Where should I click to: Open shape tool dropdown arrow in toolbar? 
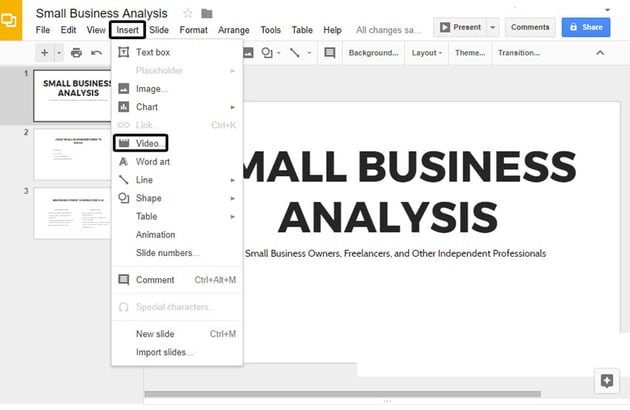[x=279, y=53]
